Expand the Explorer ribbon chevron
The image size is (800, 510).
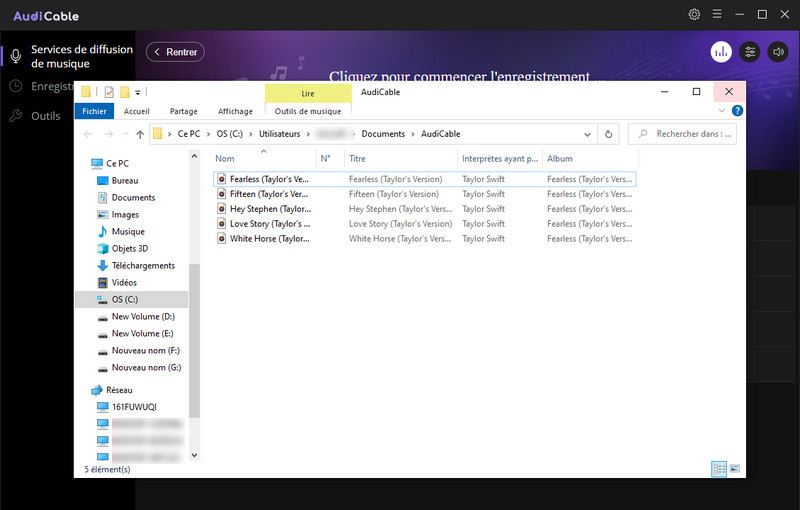pos(723,111)
